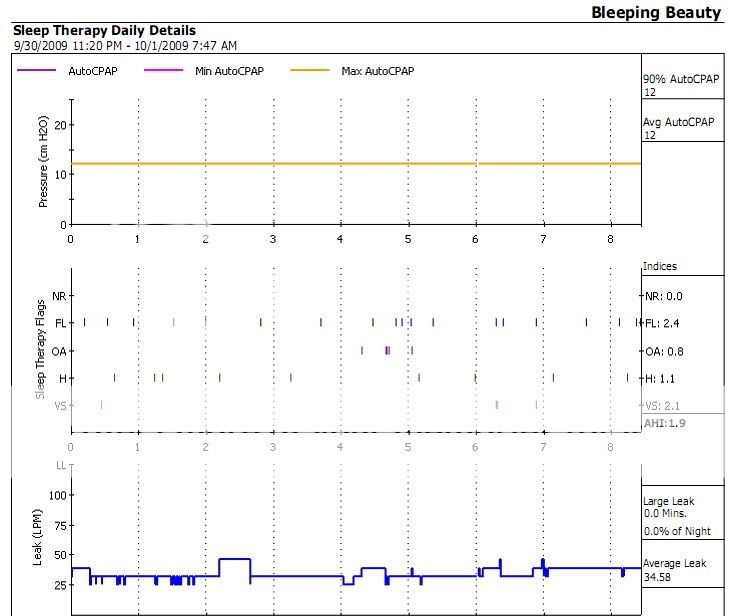738x616 pixels.
Task: Select the Sleep Therapy Daily Details heading
Action: click(104, 31)
